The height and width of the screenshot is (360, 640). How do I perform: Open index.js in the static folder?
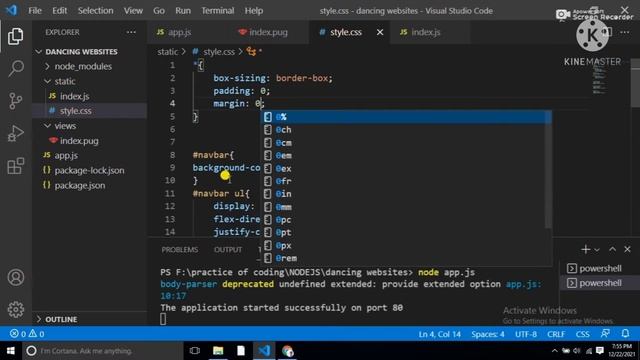tap(74, 96)
